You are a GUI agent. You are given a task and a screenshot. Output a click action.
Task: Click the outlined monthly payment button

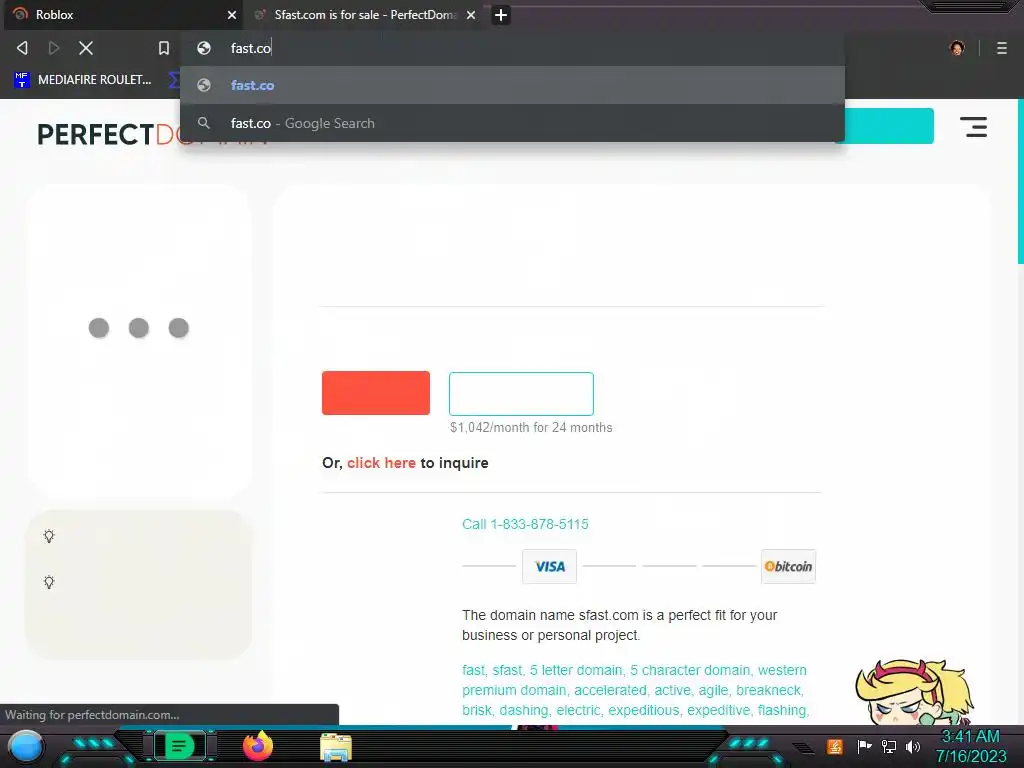521,394
